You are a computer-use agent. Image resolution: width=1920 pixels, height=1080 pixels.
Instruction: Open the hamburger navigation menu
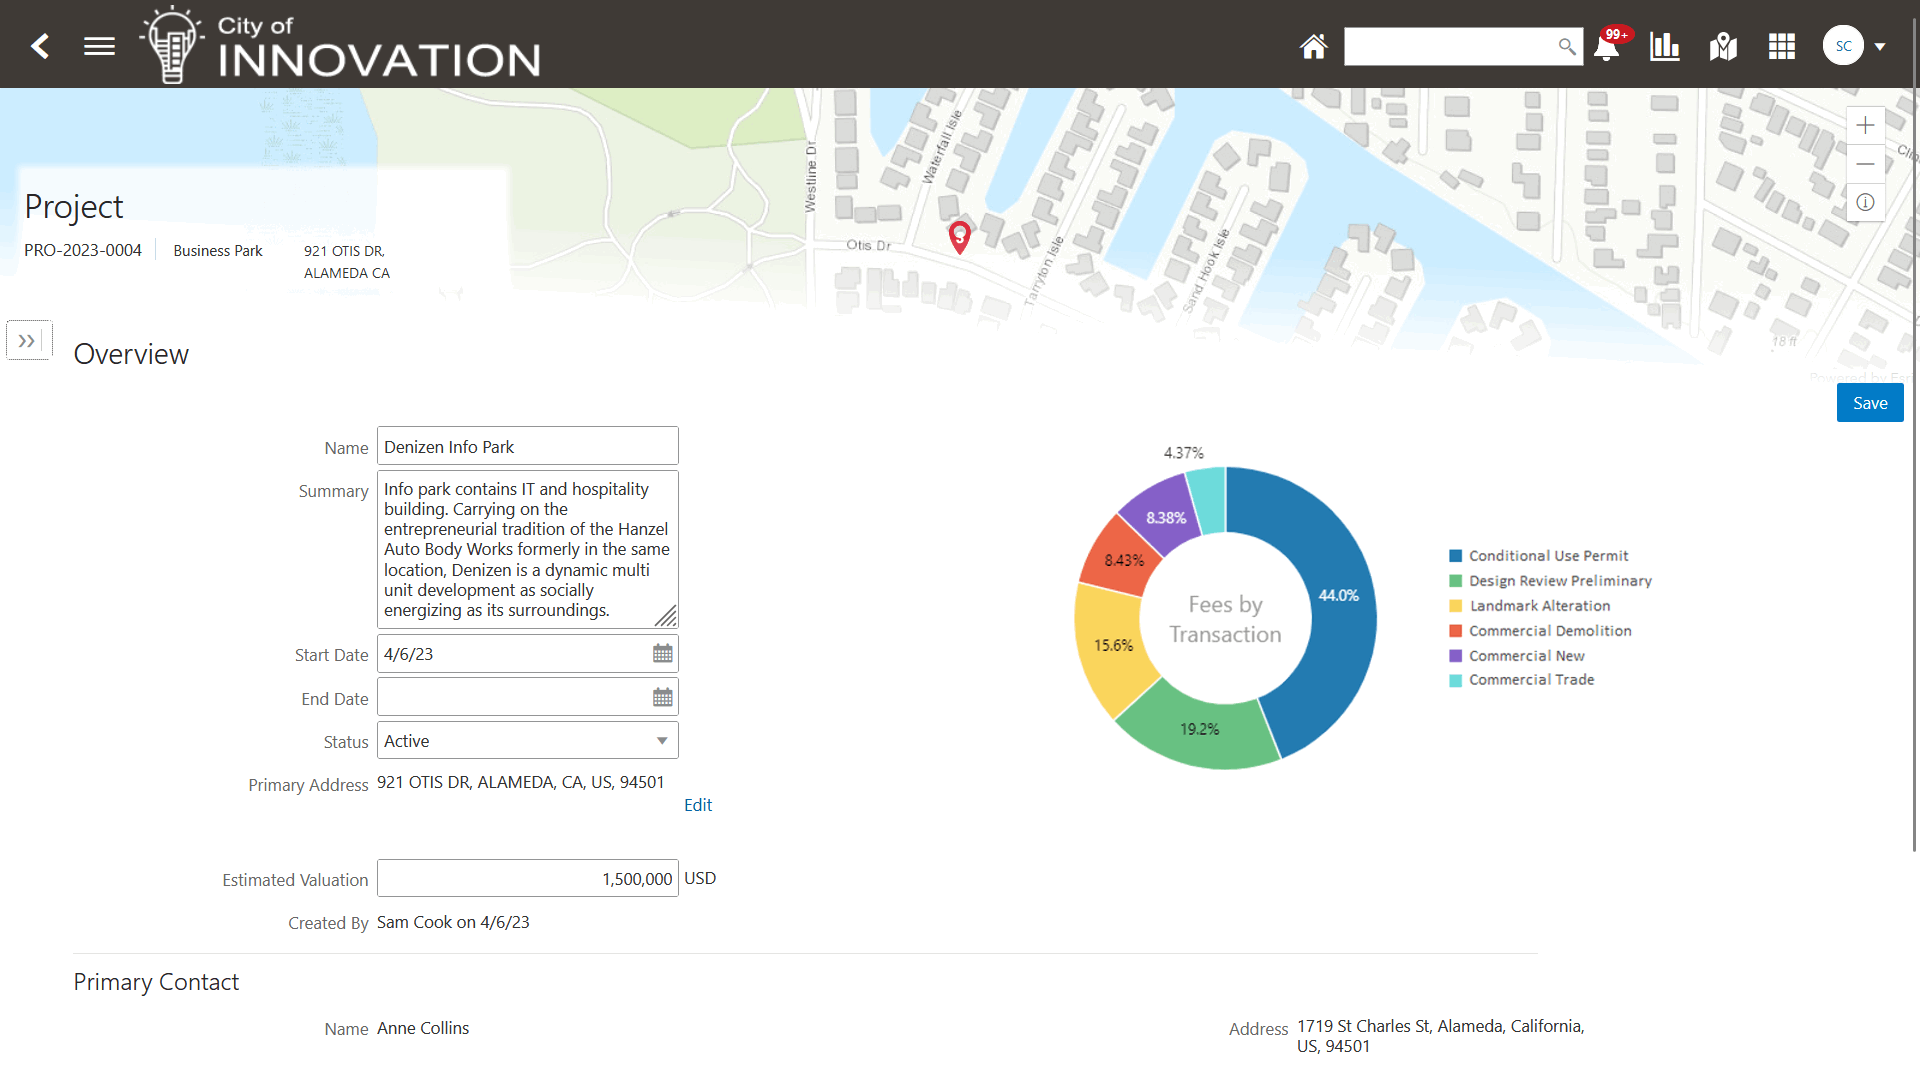point(99,46)
